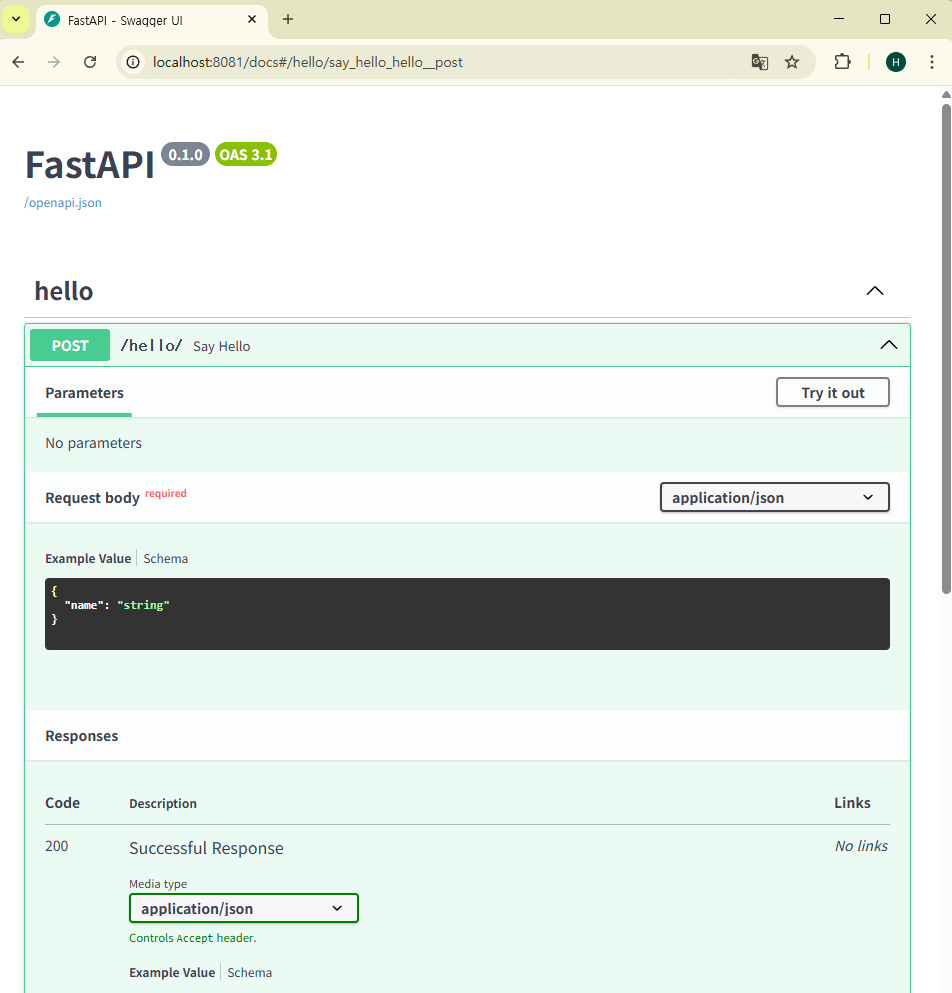Click the 0.1.0 version badge
The image size is (952, 993).
185,155
